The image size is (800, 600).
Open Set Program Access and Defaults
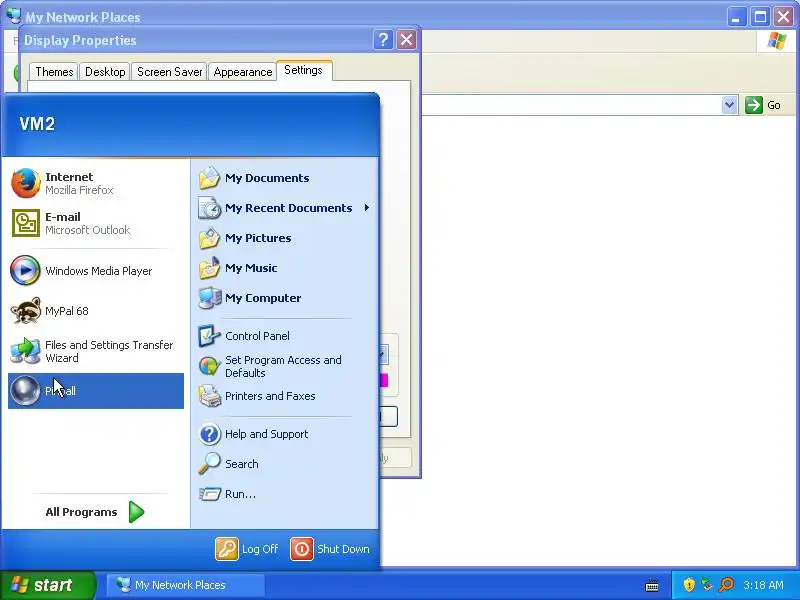285,366
